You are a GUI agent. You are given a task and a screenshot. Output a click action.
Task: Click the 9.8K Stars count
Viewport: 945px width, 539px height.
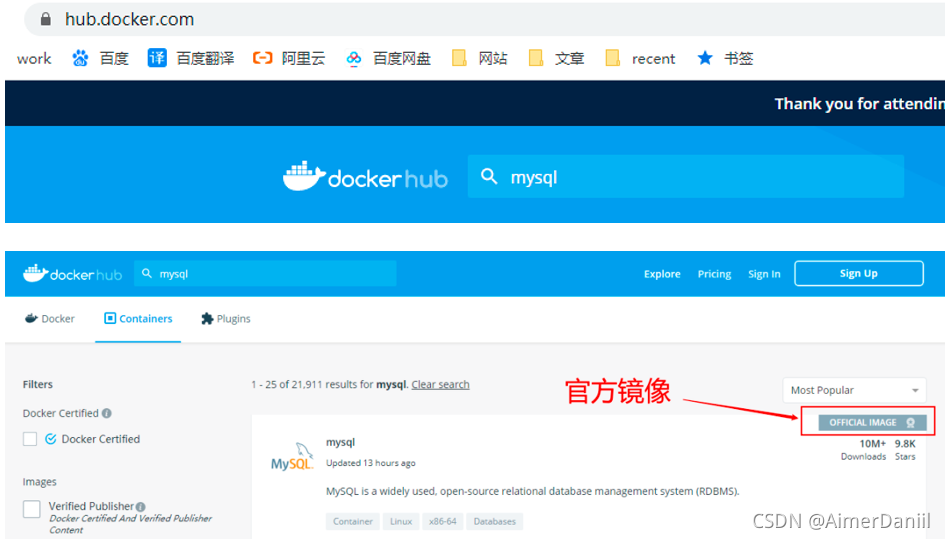(905, 450)
